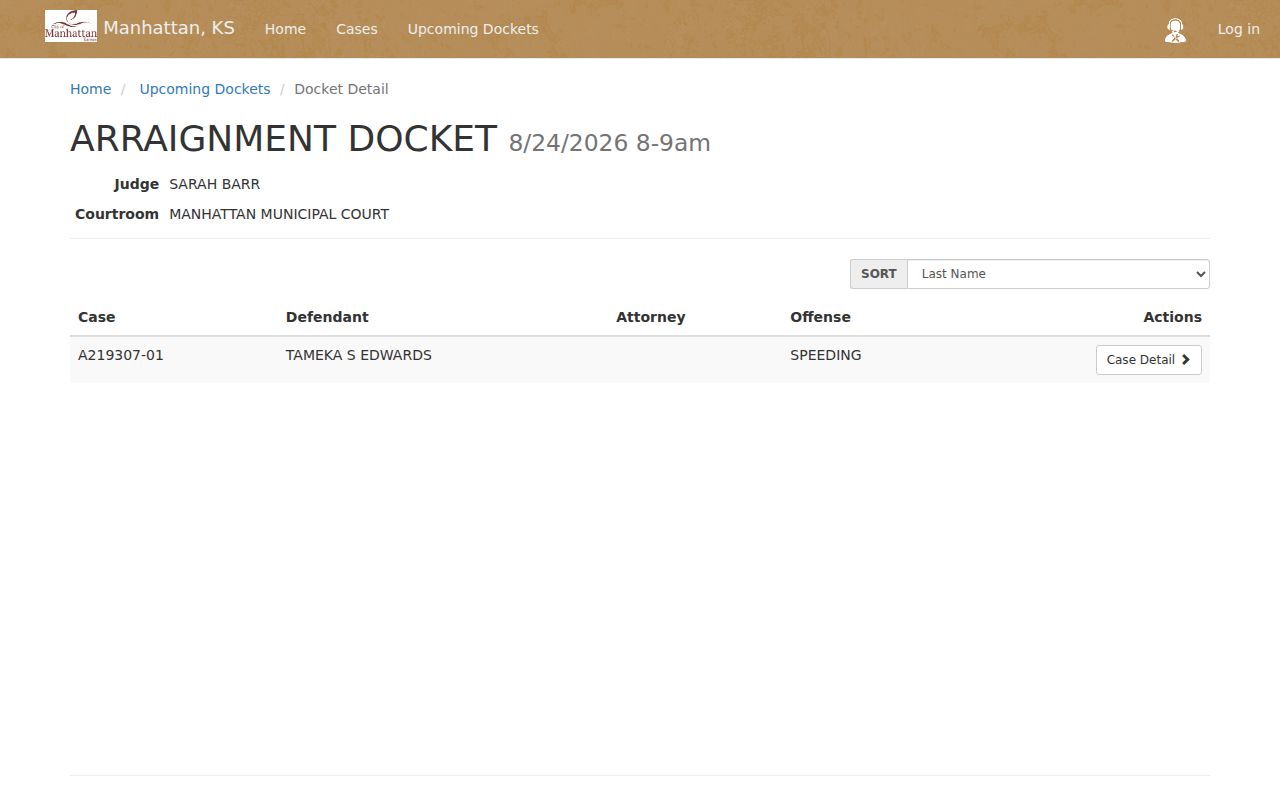Click the Case column header
This screenshot has width=1280, height=800.
(97, 317)
